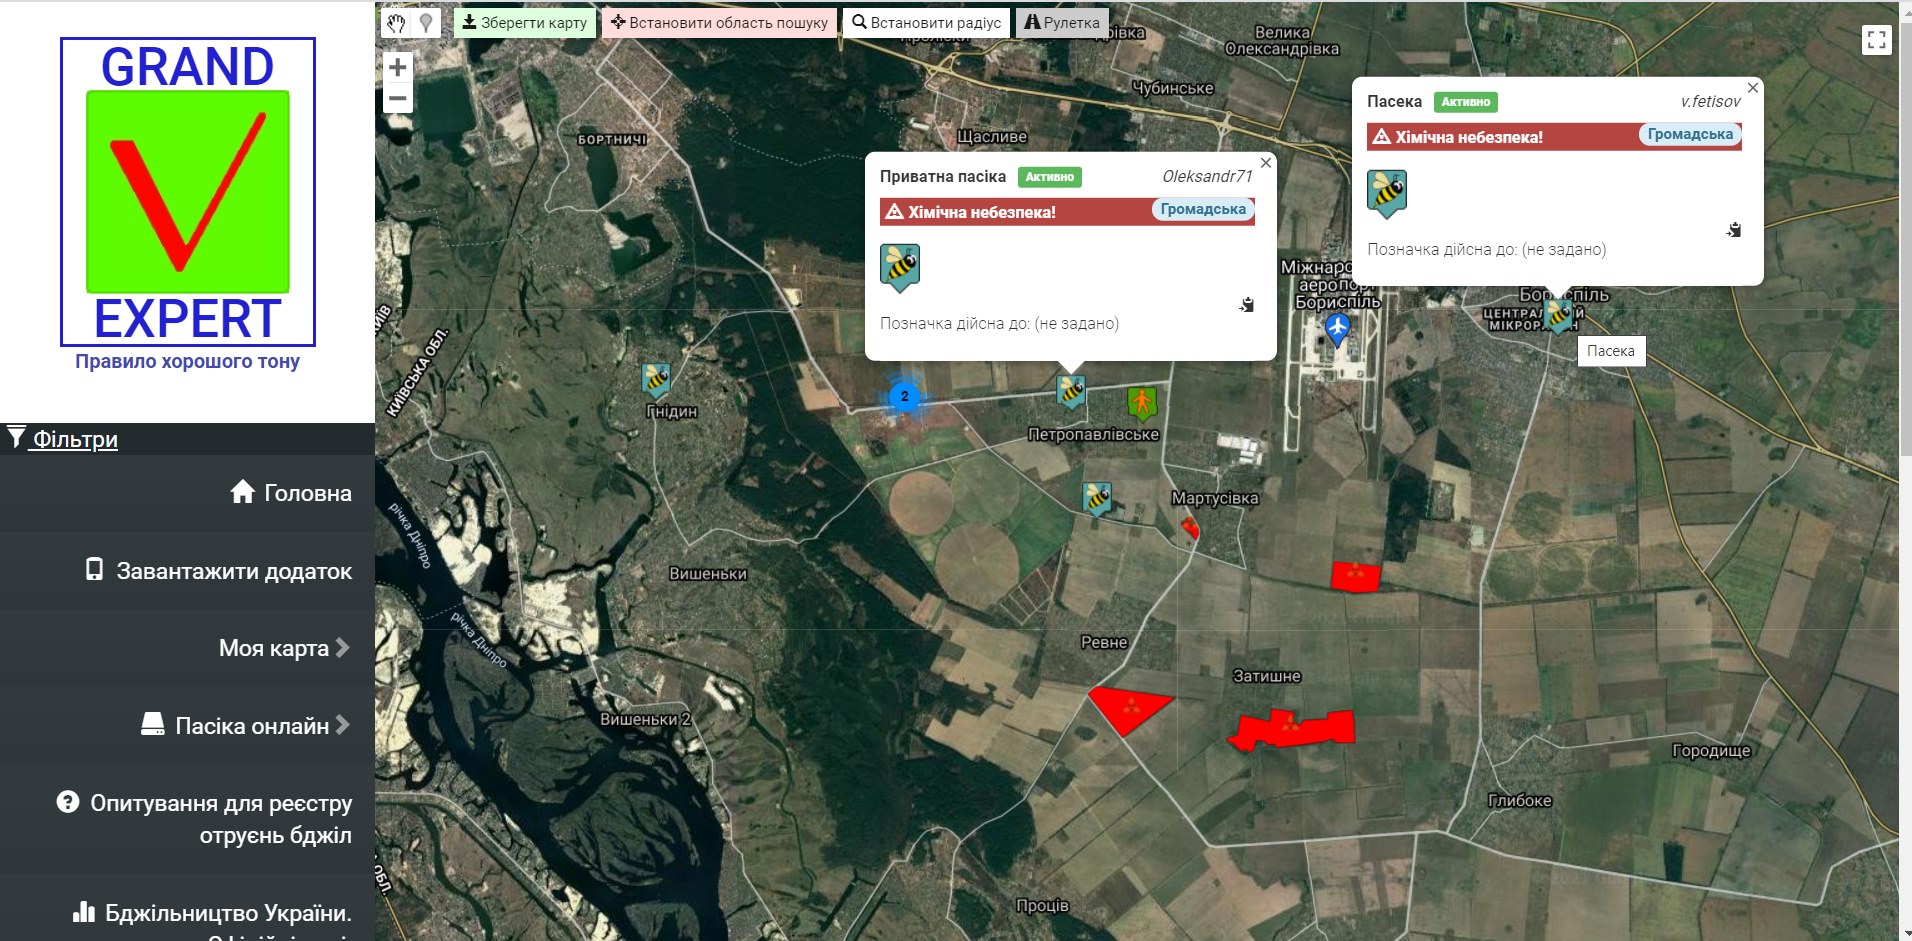The height and width of the screenshot is (941, 1912).
Task: Close the Пасека popup by v.fetisov
Action: (1753, 88)
